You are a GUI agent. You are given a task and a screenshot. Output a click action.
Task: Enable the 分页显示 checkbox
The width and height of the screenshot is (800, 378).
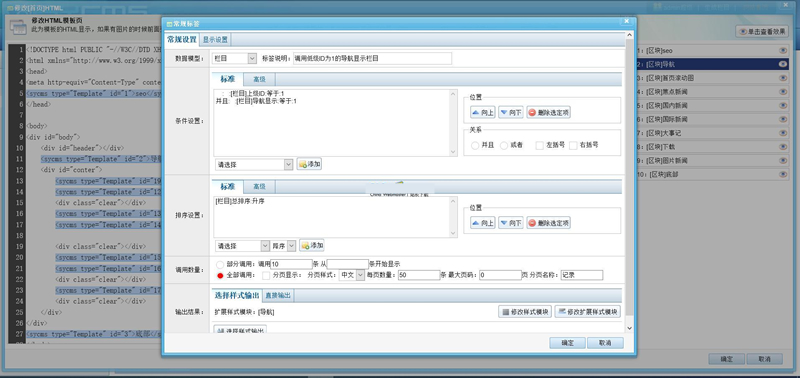pos(266,275)
